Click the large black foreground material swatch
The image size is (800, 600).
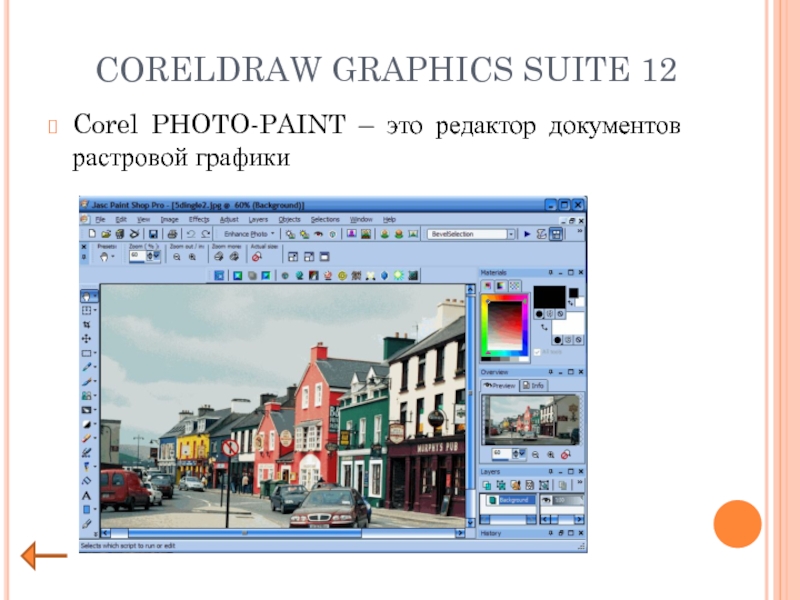point(549,296)
